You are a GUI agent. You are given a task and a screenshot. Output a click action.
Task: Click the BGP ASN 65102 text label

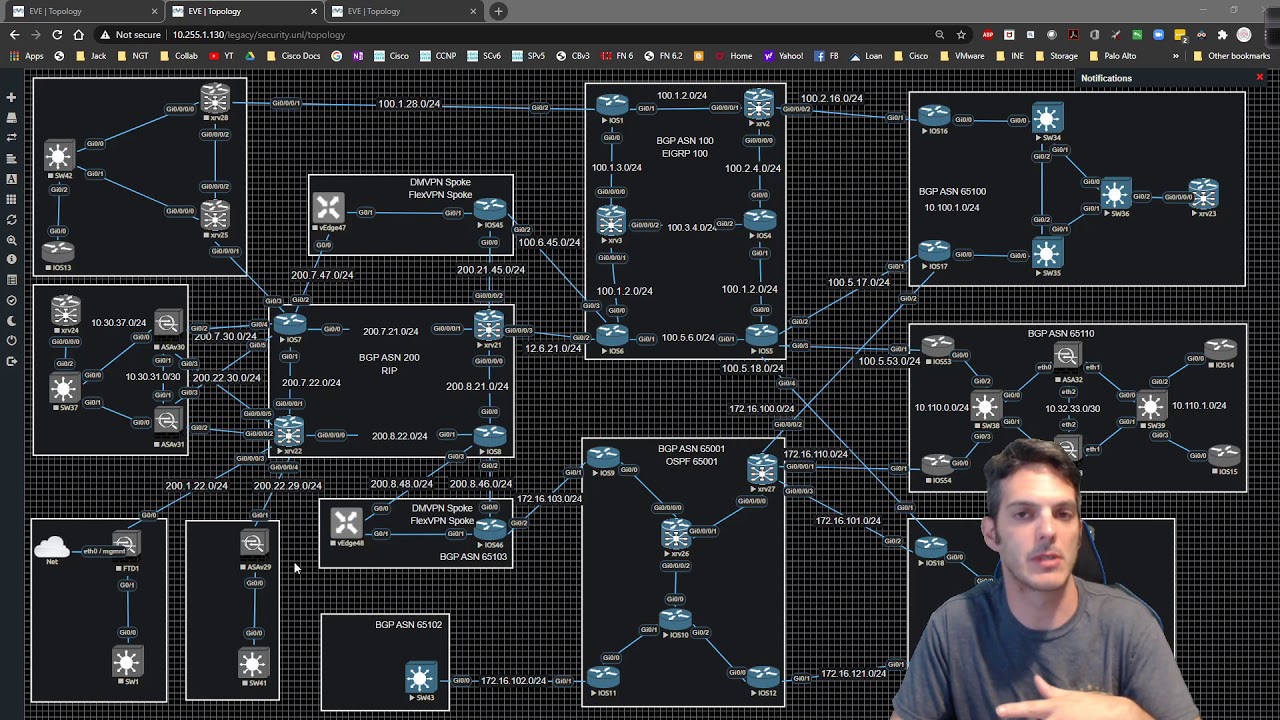pyautogui.click(x=408, y=625)
